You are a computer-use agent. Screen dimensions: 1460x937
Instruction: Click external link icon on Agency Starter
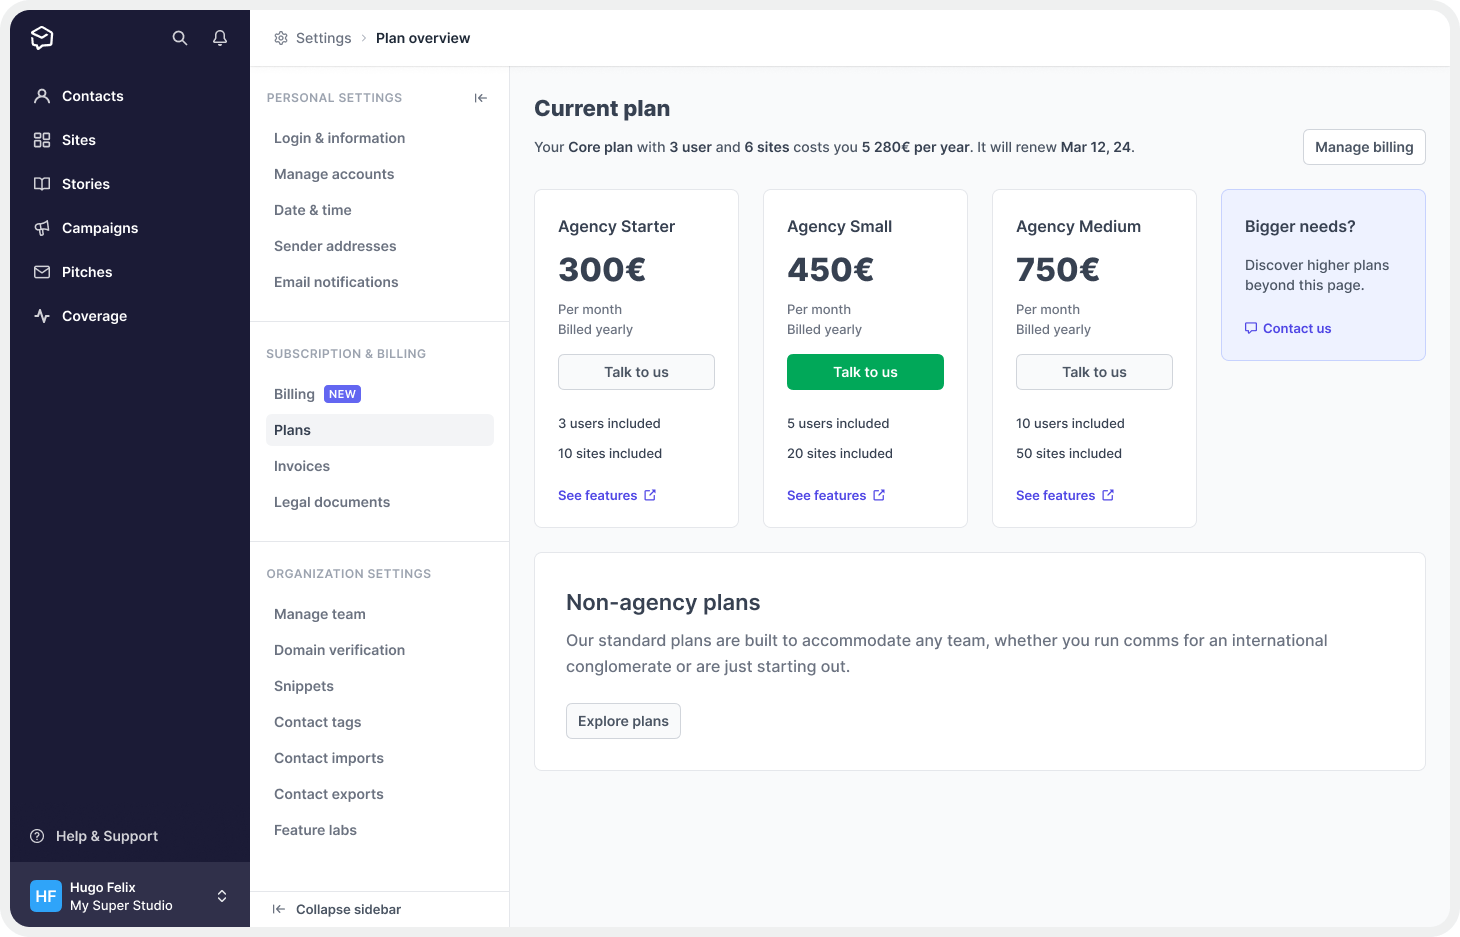(x=650, y=495)
